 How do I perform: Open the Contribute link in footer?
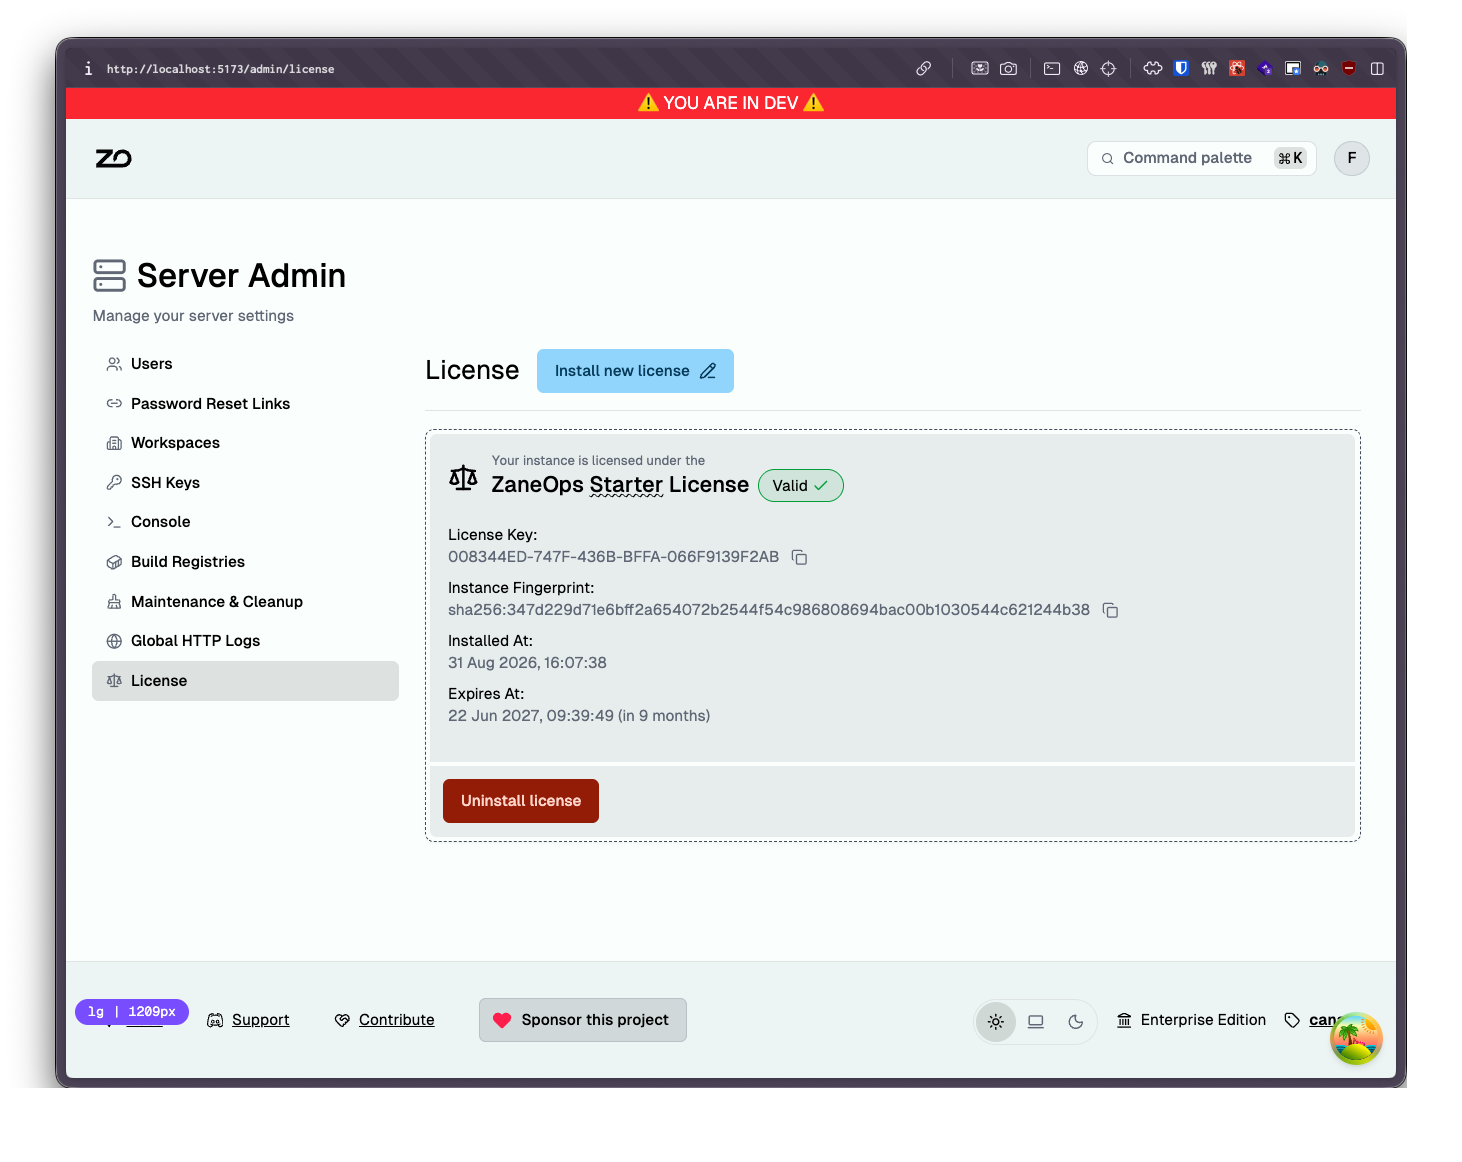click(x=396, y=1020)
